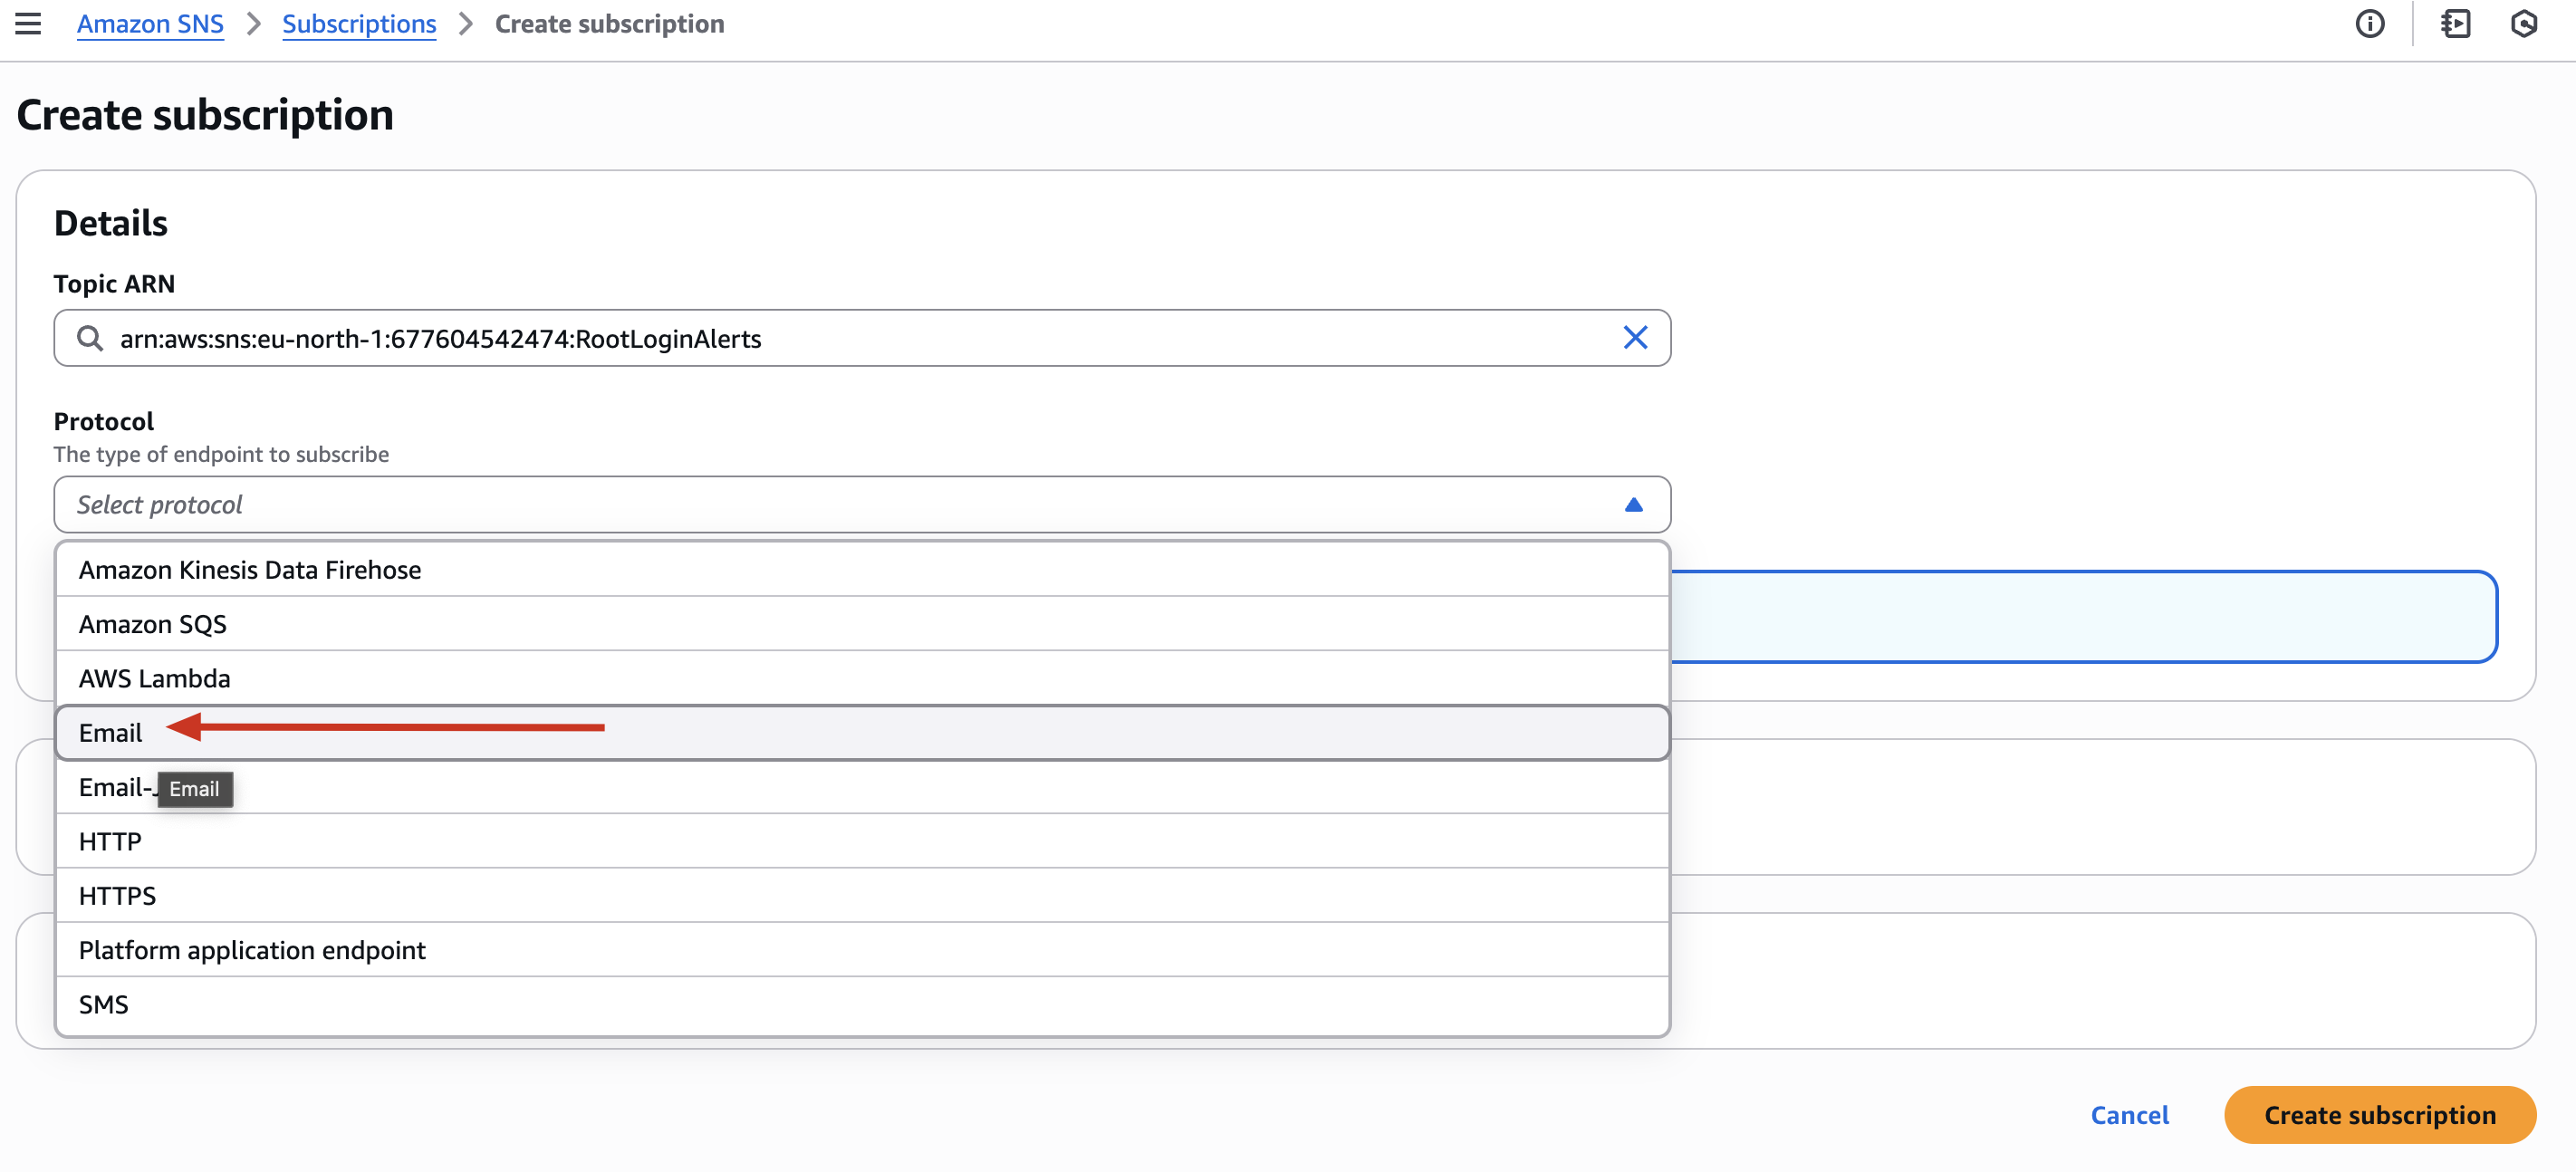Image resolution: width=2576 pixels, height=1172 pixels.
Task: Click the Cancel button
Action: [x=2129, y=1115]
